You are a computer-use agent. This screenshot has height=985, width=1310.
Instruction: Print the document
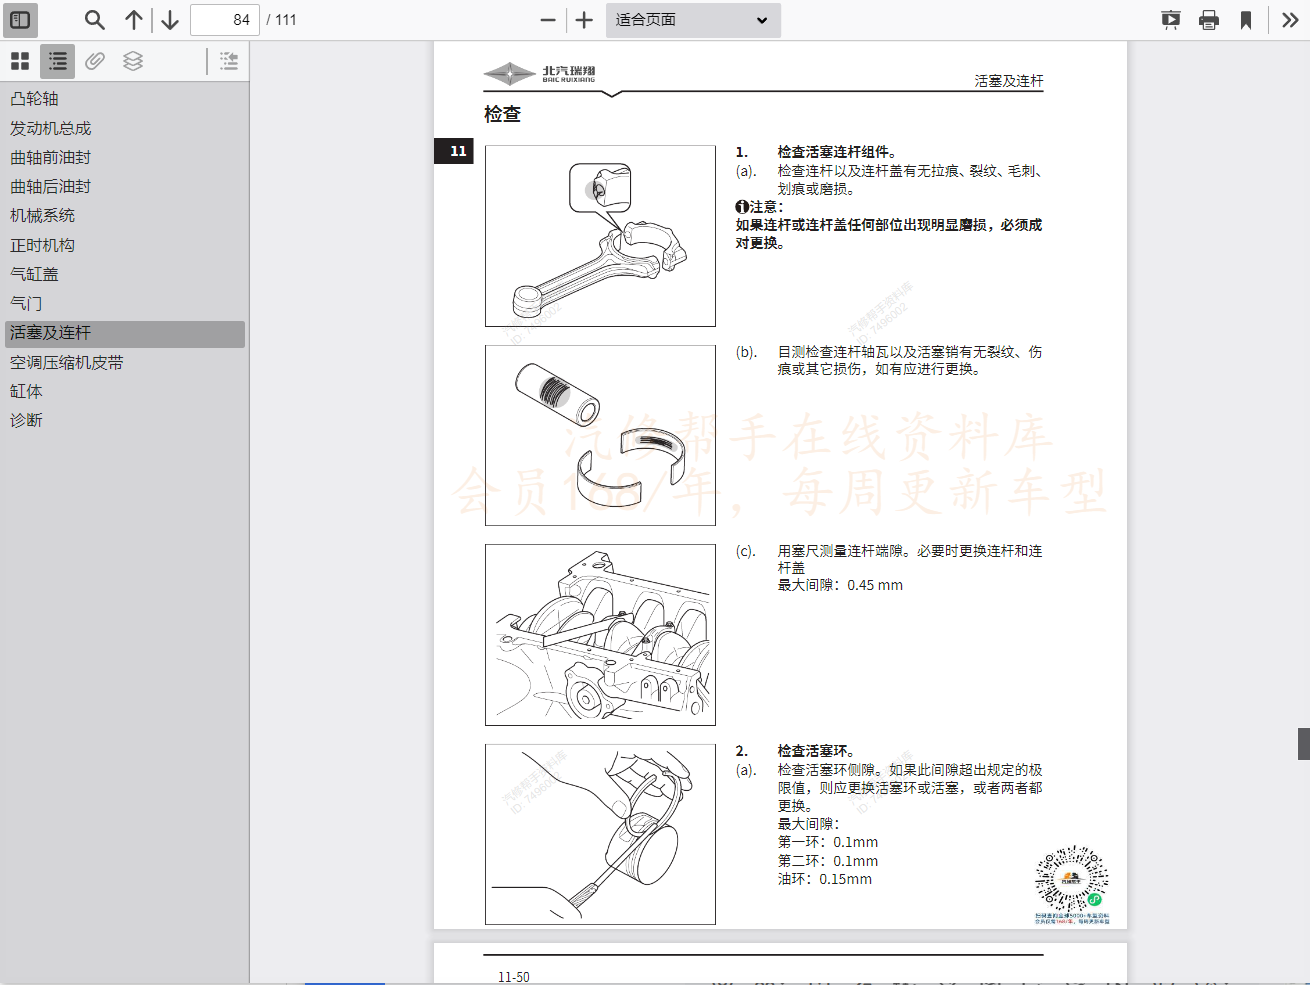pos(1209,19)
